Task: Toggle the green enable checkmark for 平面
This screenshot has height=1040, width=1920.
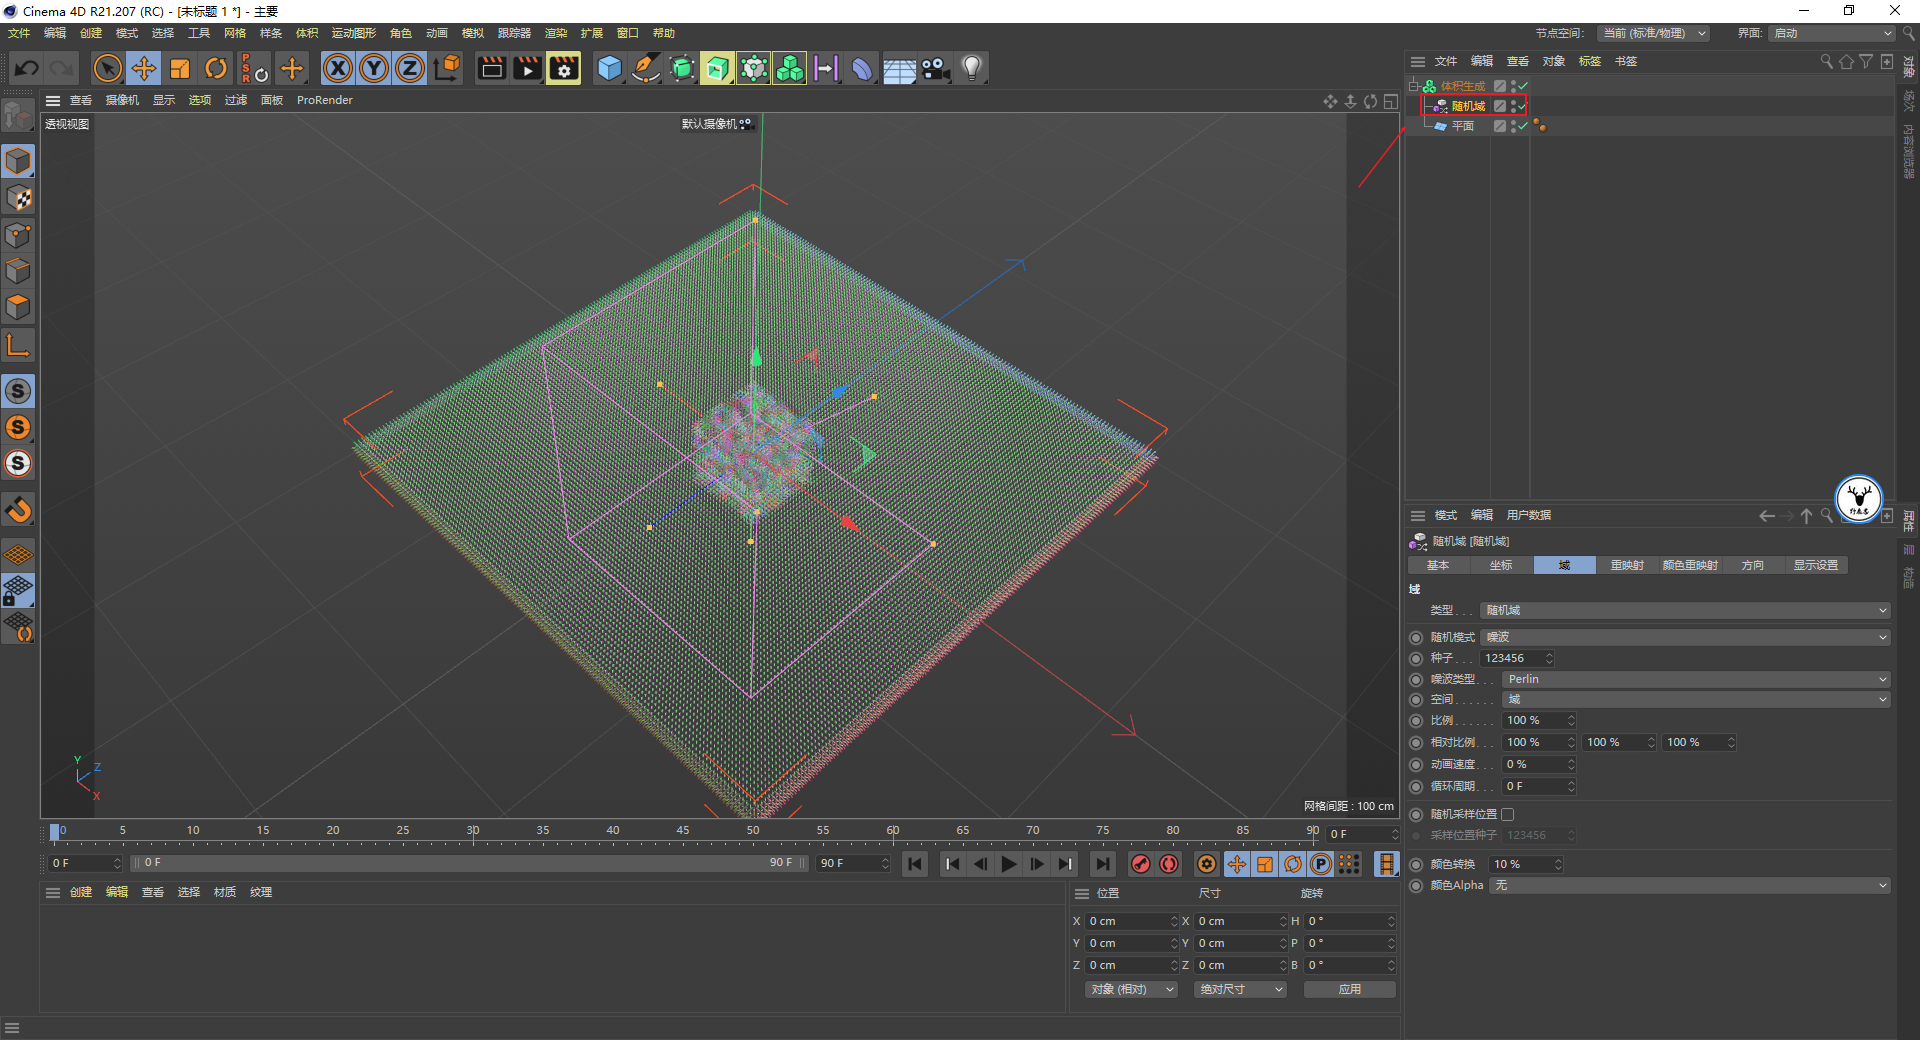Action: (1522, 126)
